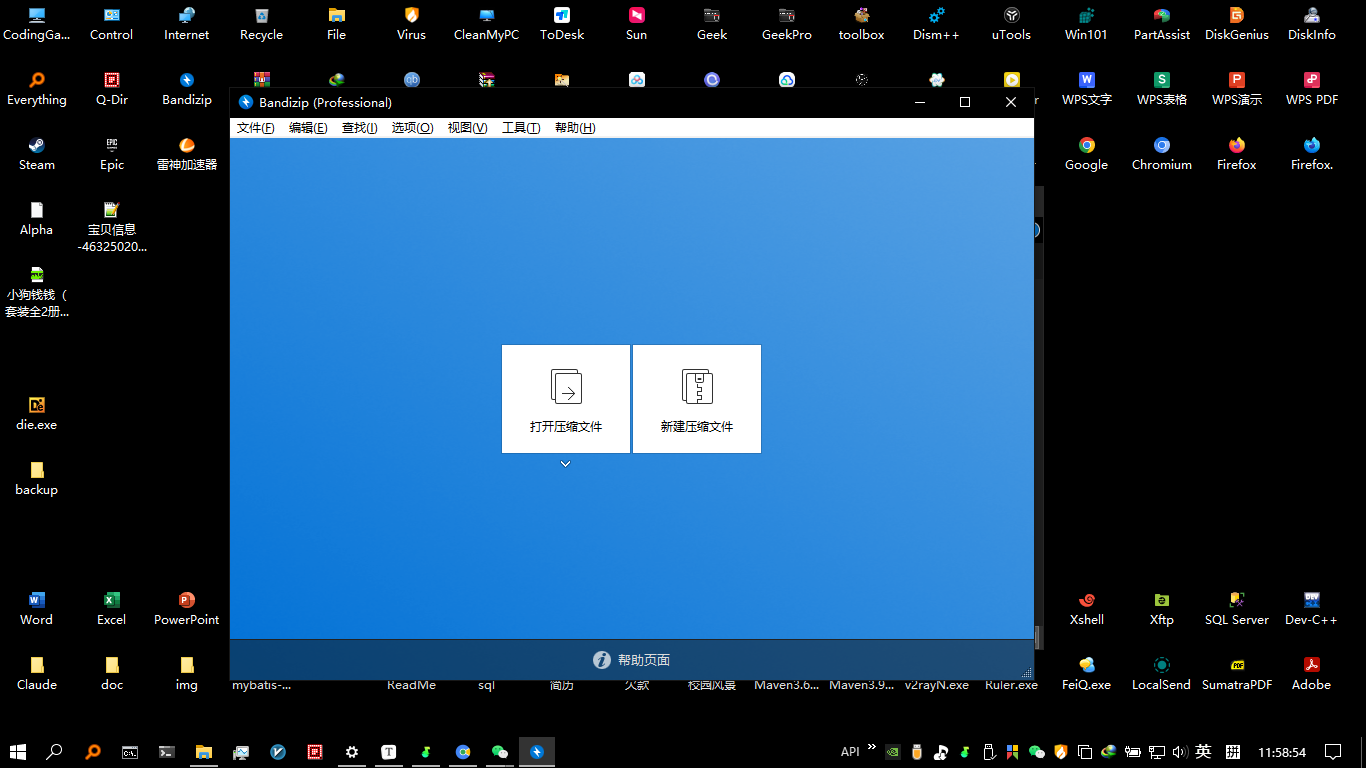Select the toolbox desktop icon
Viewport: 1366px width, 768px height.
click(862, 23)
